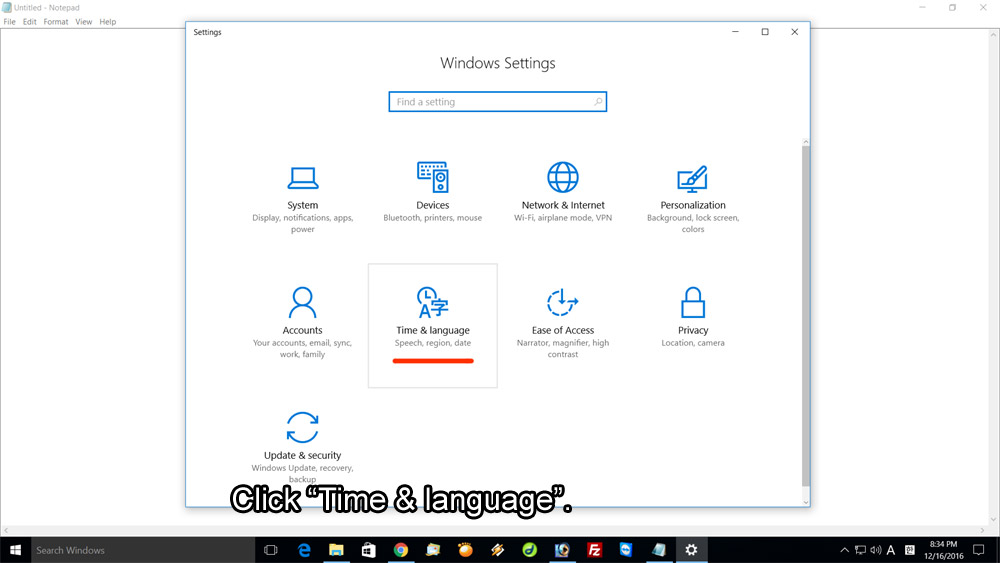Minimize the Settings window
This screenshot has width=1000, height=563.
coord(735,32)
